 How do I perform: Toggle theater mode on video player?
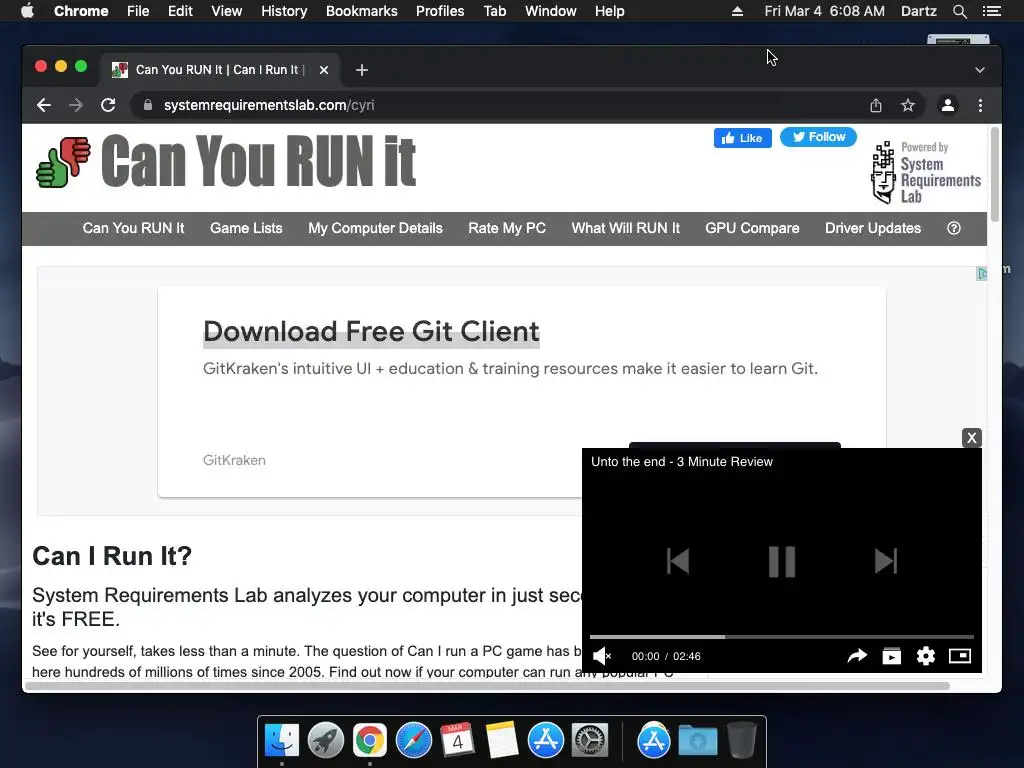pos(960,656)
